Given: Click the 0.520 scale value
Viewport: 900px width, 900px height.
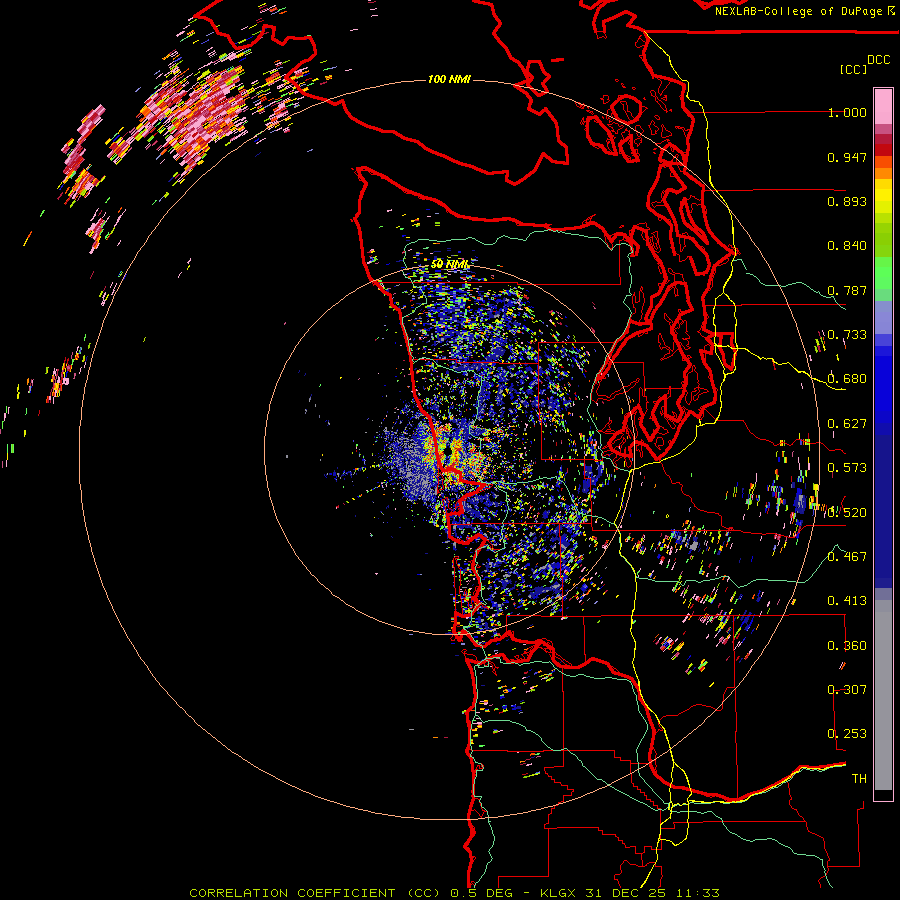Looking at the screenshot, I should coord(847,512).
